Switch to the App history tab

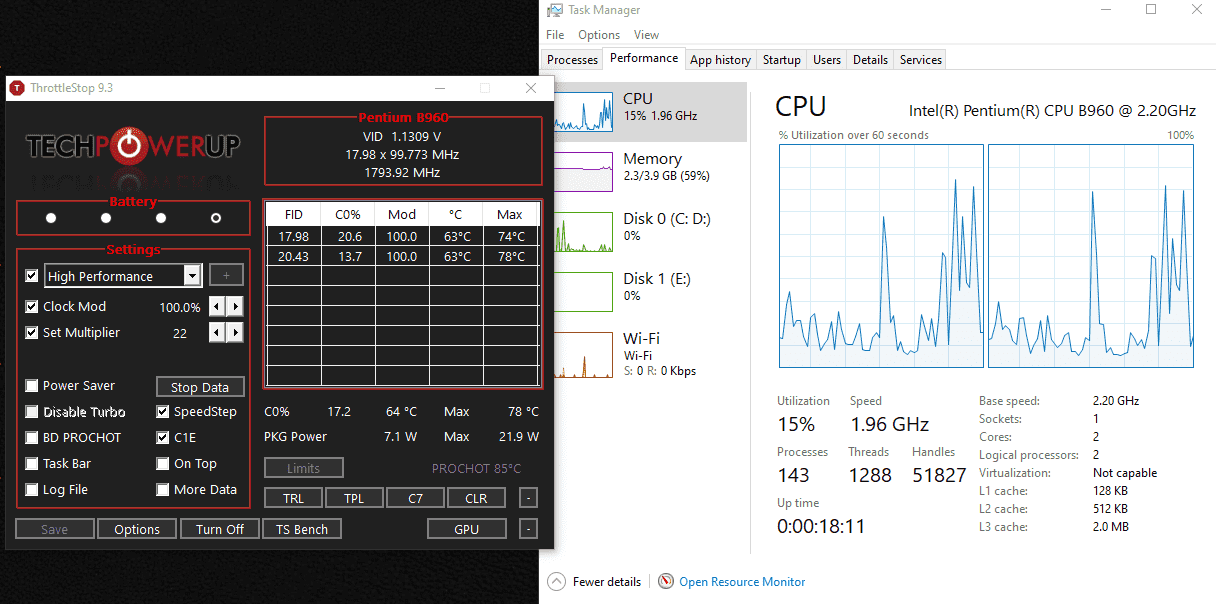[x=721, y=60]
